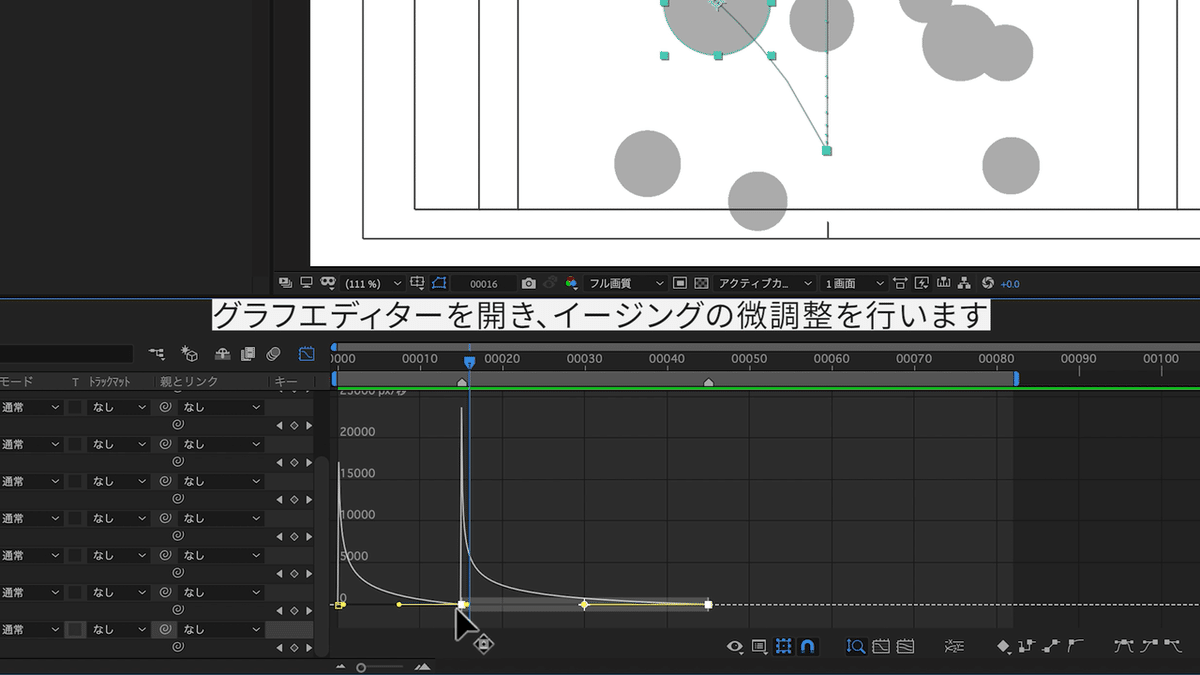Toggle the Graph Editor button

[x=306, y=353]
